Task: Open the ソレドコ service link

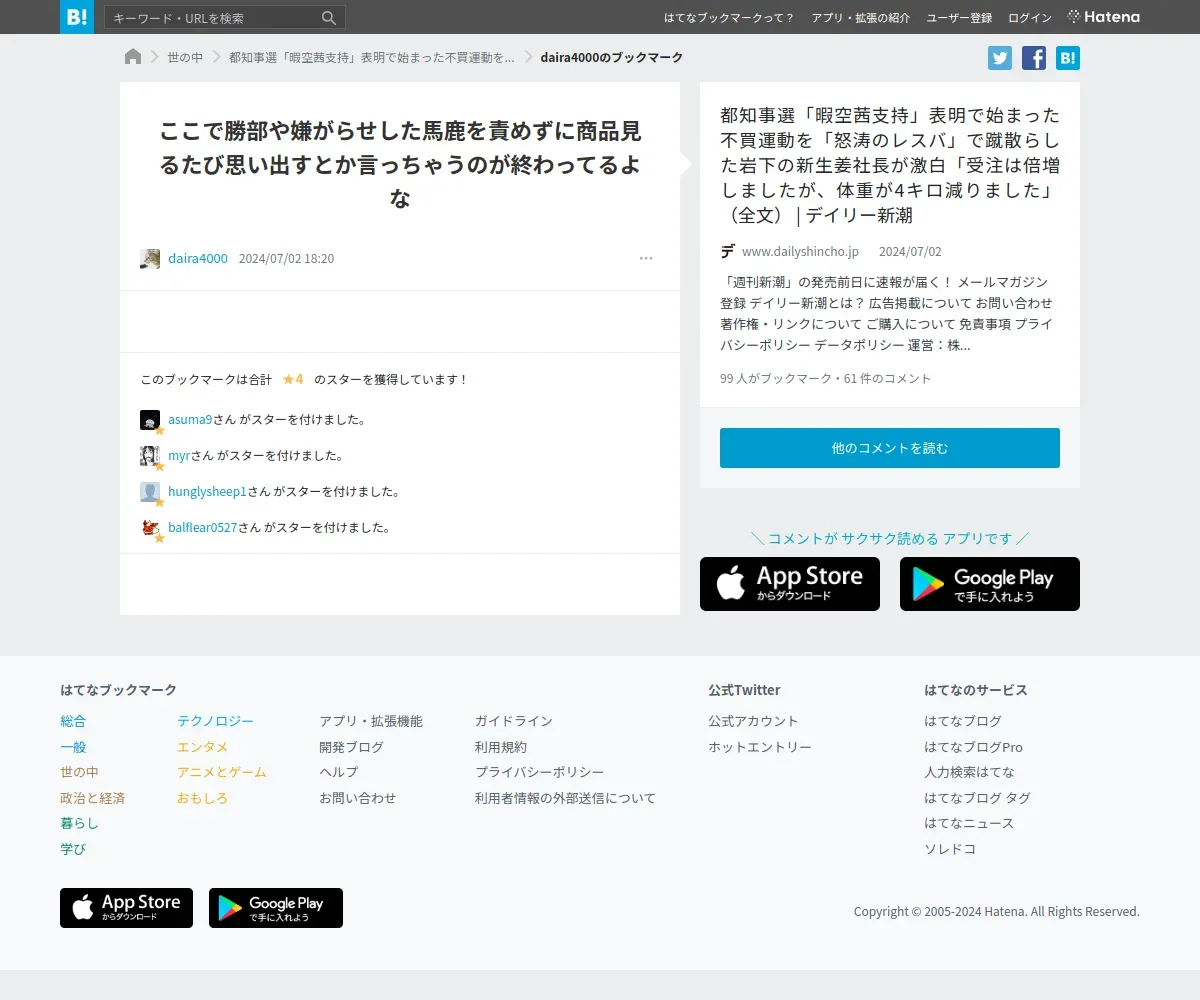Action: click(x=950, y=849)
